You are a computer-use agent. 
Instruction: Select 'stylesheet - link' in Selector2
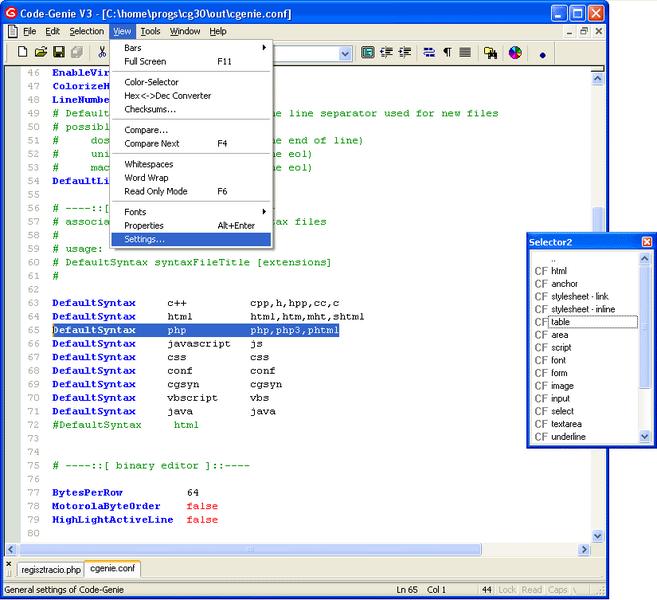579,296
